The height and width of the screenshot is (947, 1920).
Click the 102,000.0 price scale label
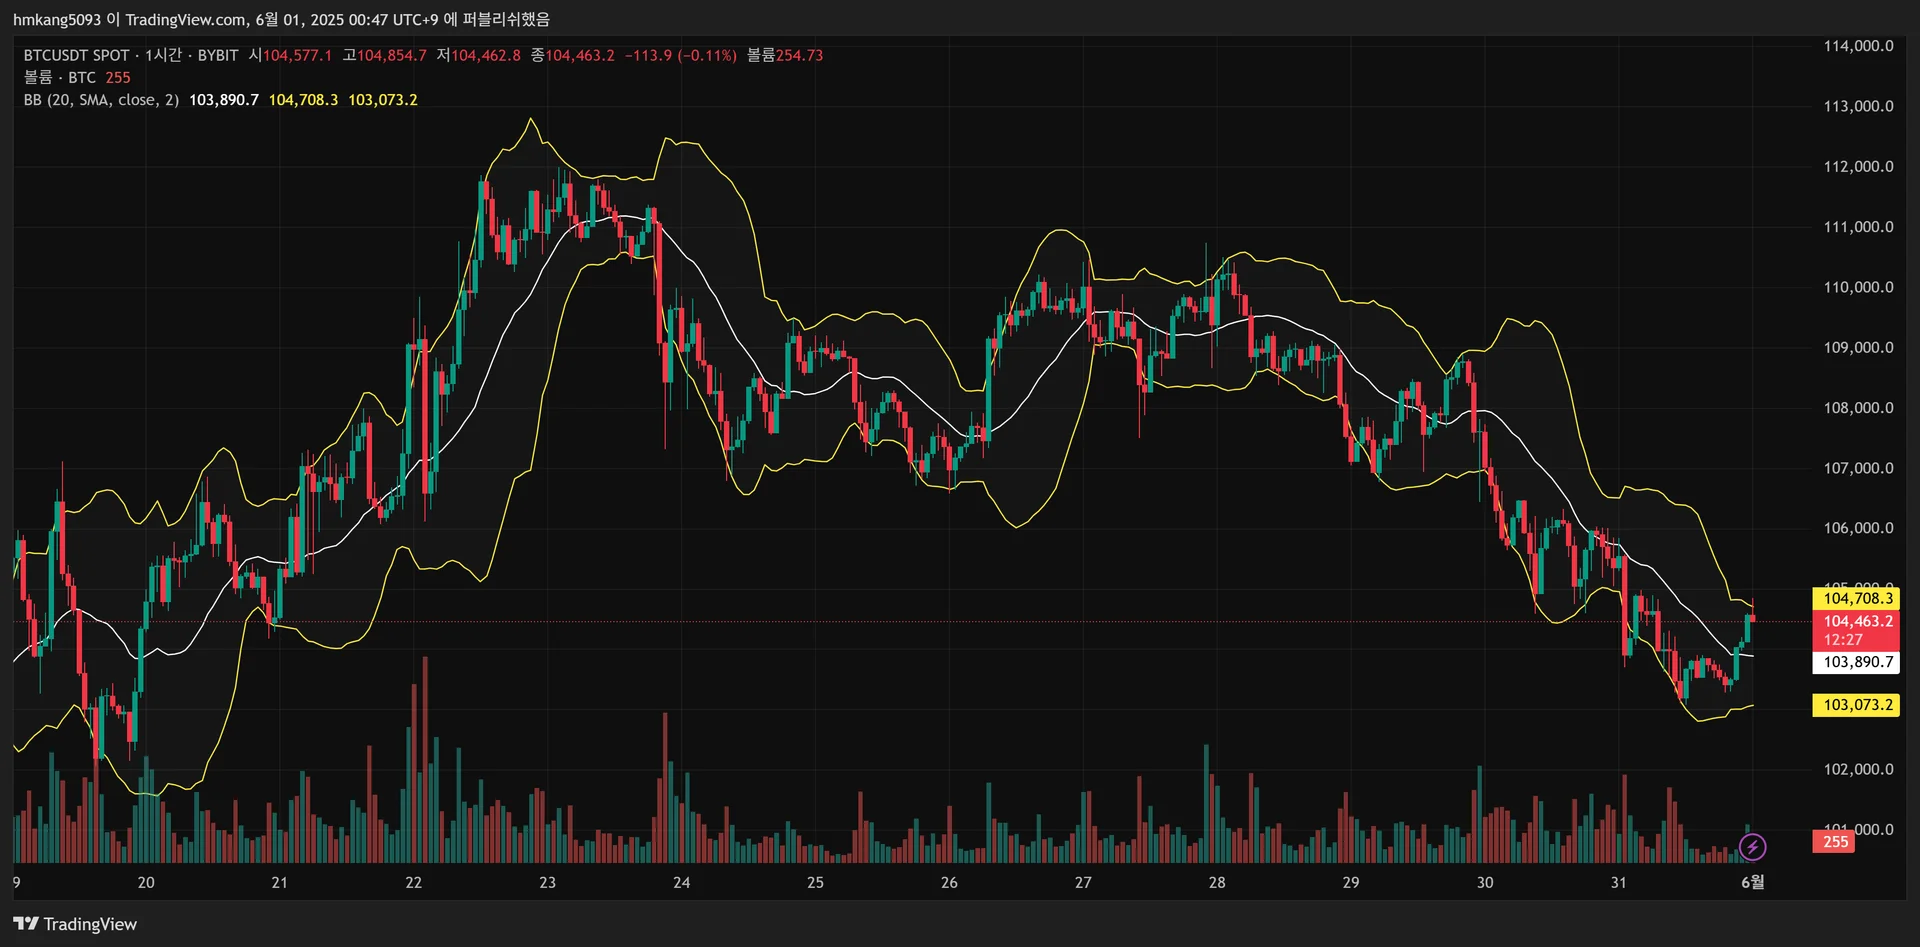coord(1858,769)
